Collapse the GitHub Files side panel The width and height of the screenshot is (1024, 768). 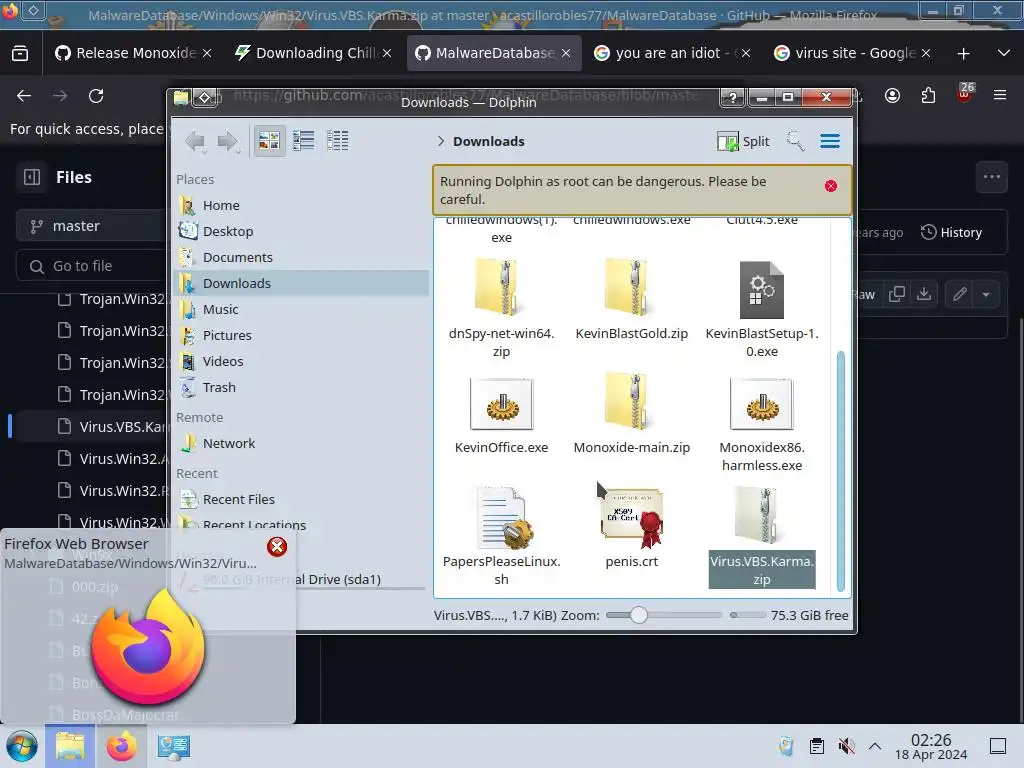click(x=32, y=177)
